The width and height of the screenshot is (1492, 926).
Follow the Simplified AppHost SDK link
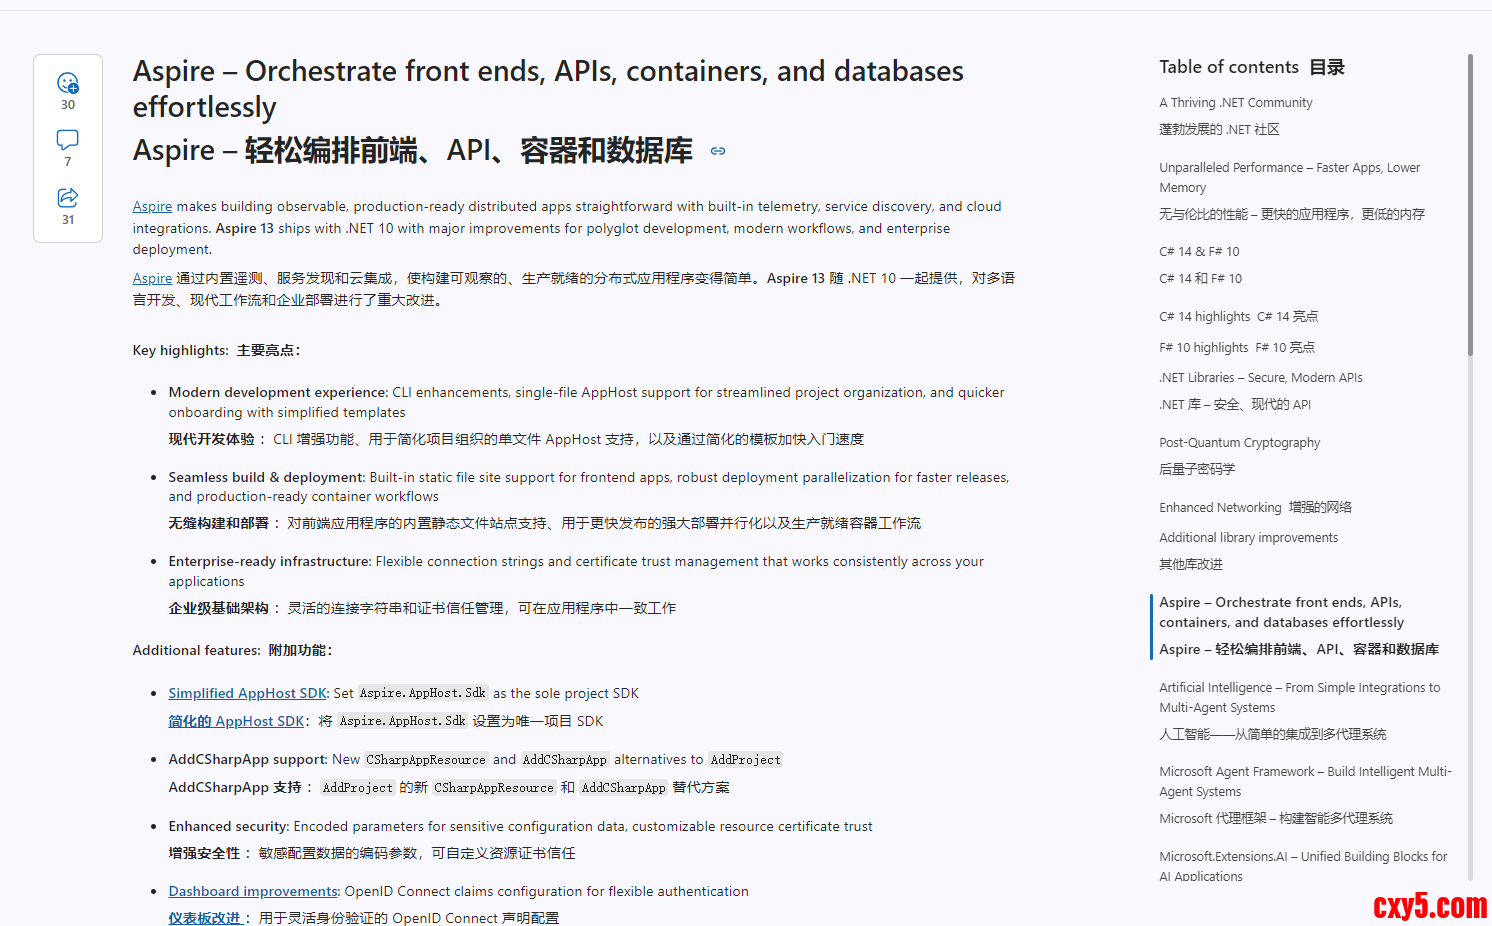247,694
